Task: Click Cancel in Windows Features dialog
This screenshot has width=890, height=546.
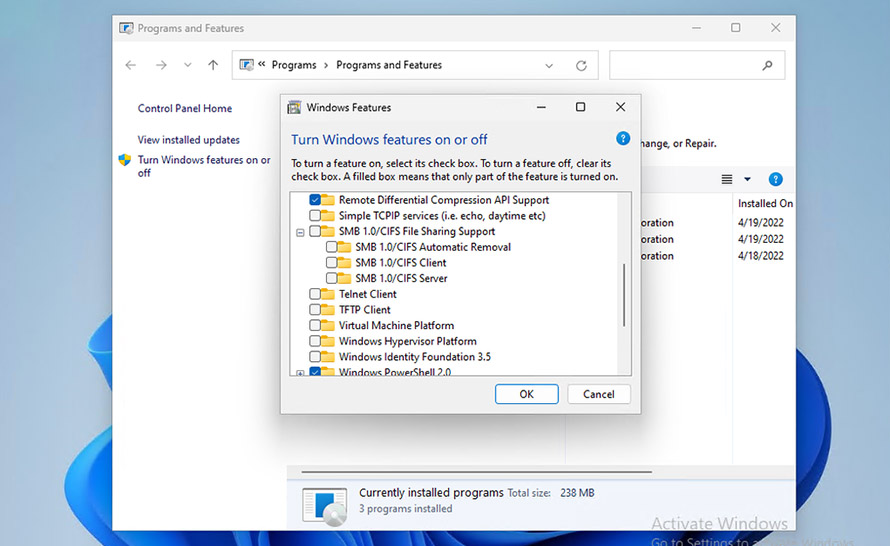Action: click(598, 394)
